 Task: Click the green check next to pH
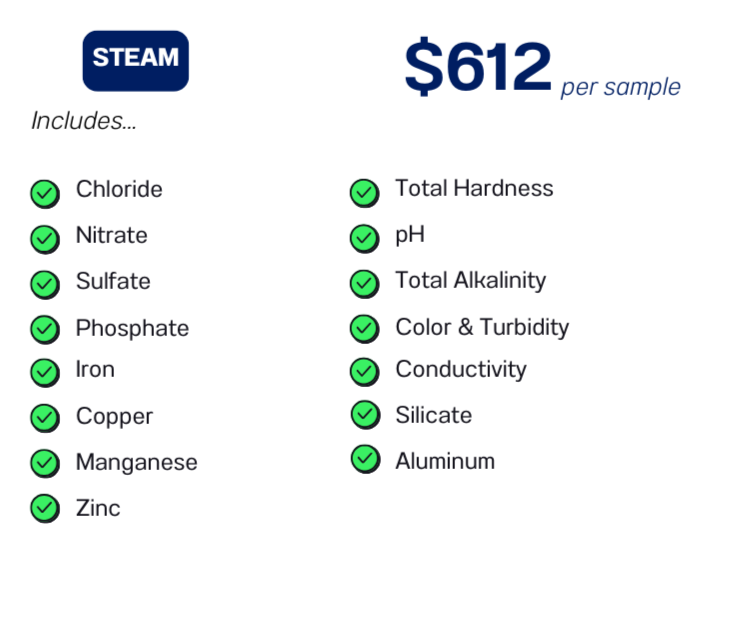[365, 238]
